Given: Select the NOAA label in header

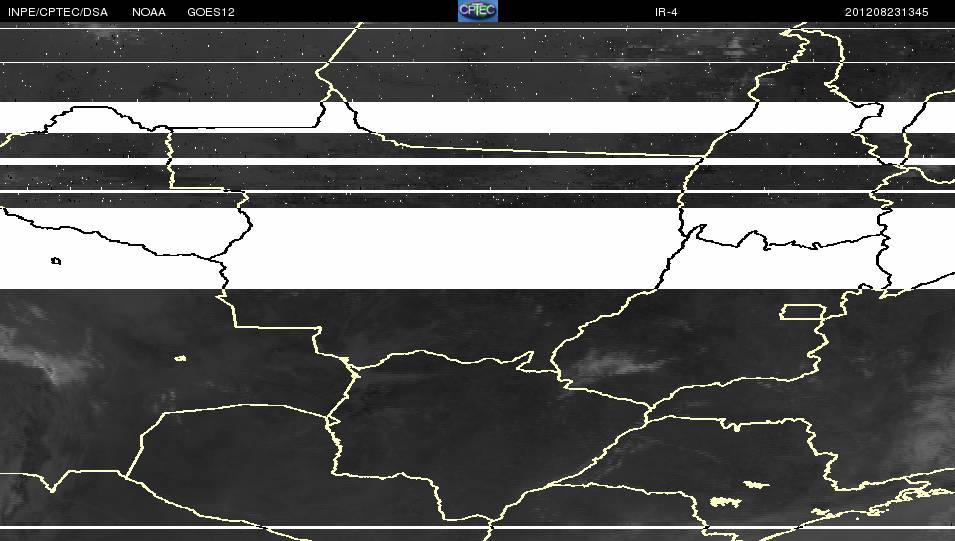Looking at the screenshot, I should (149, 12).
